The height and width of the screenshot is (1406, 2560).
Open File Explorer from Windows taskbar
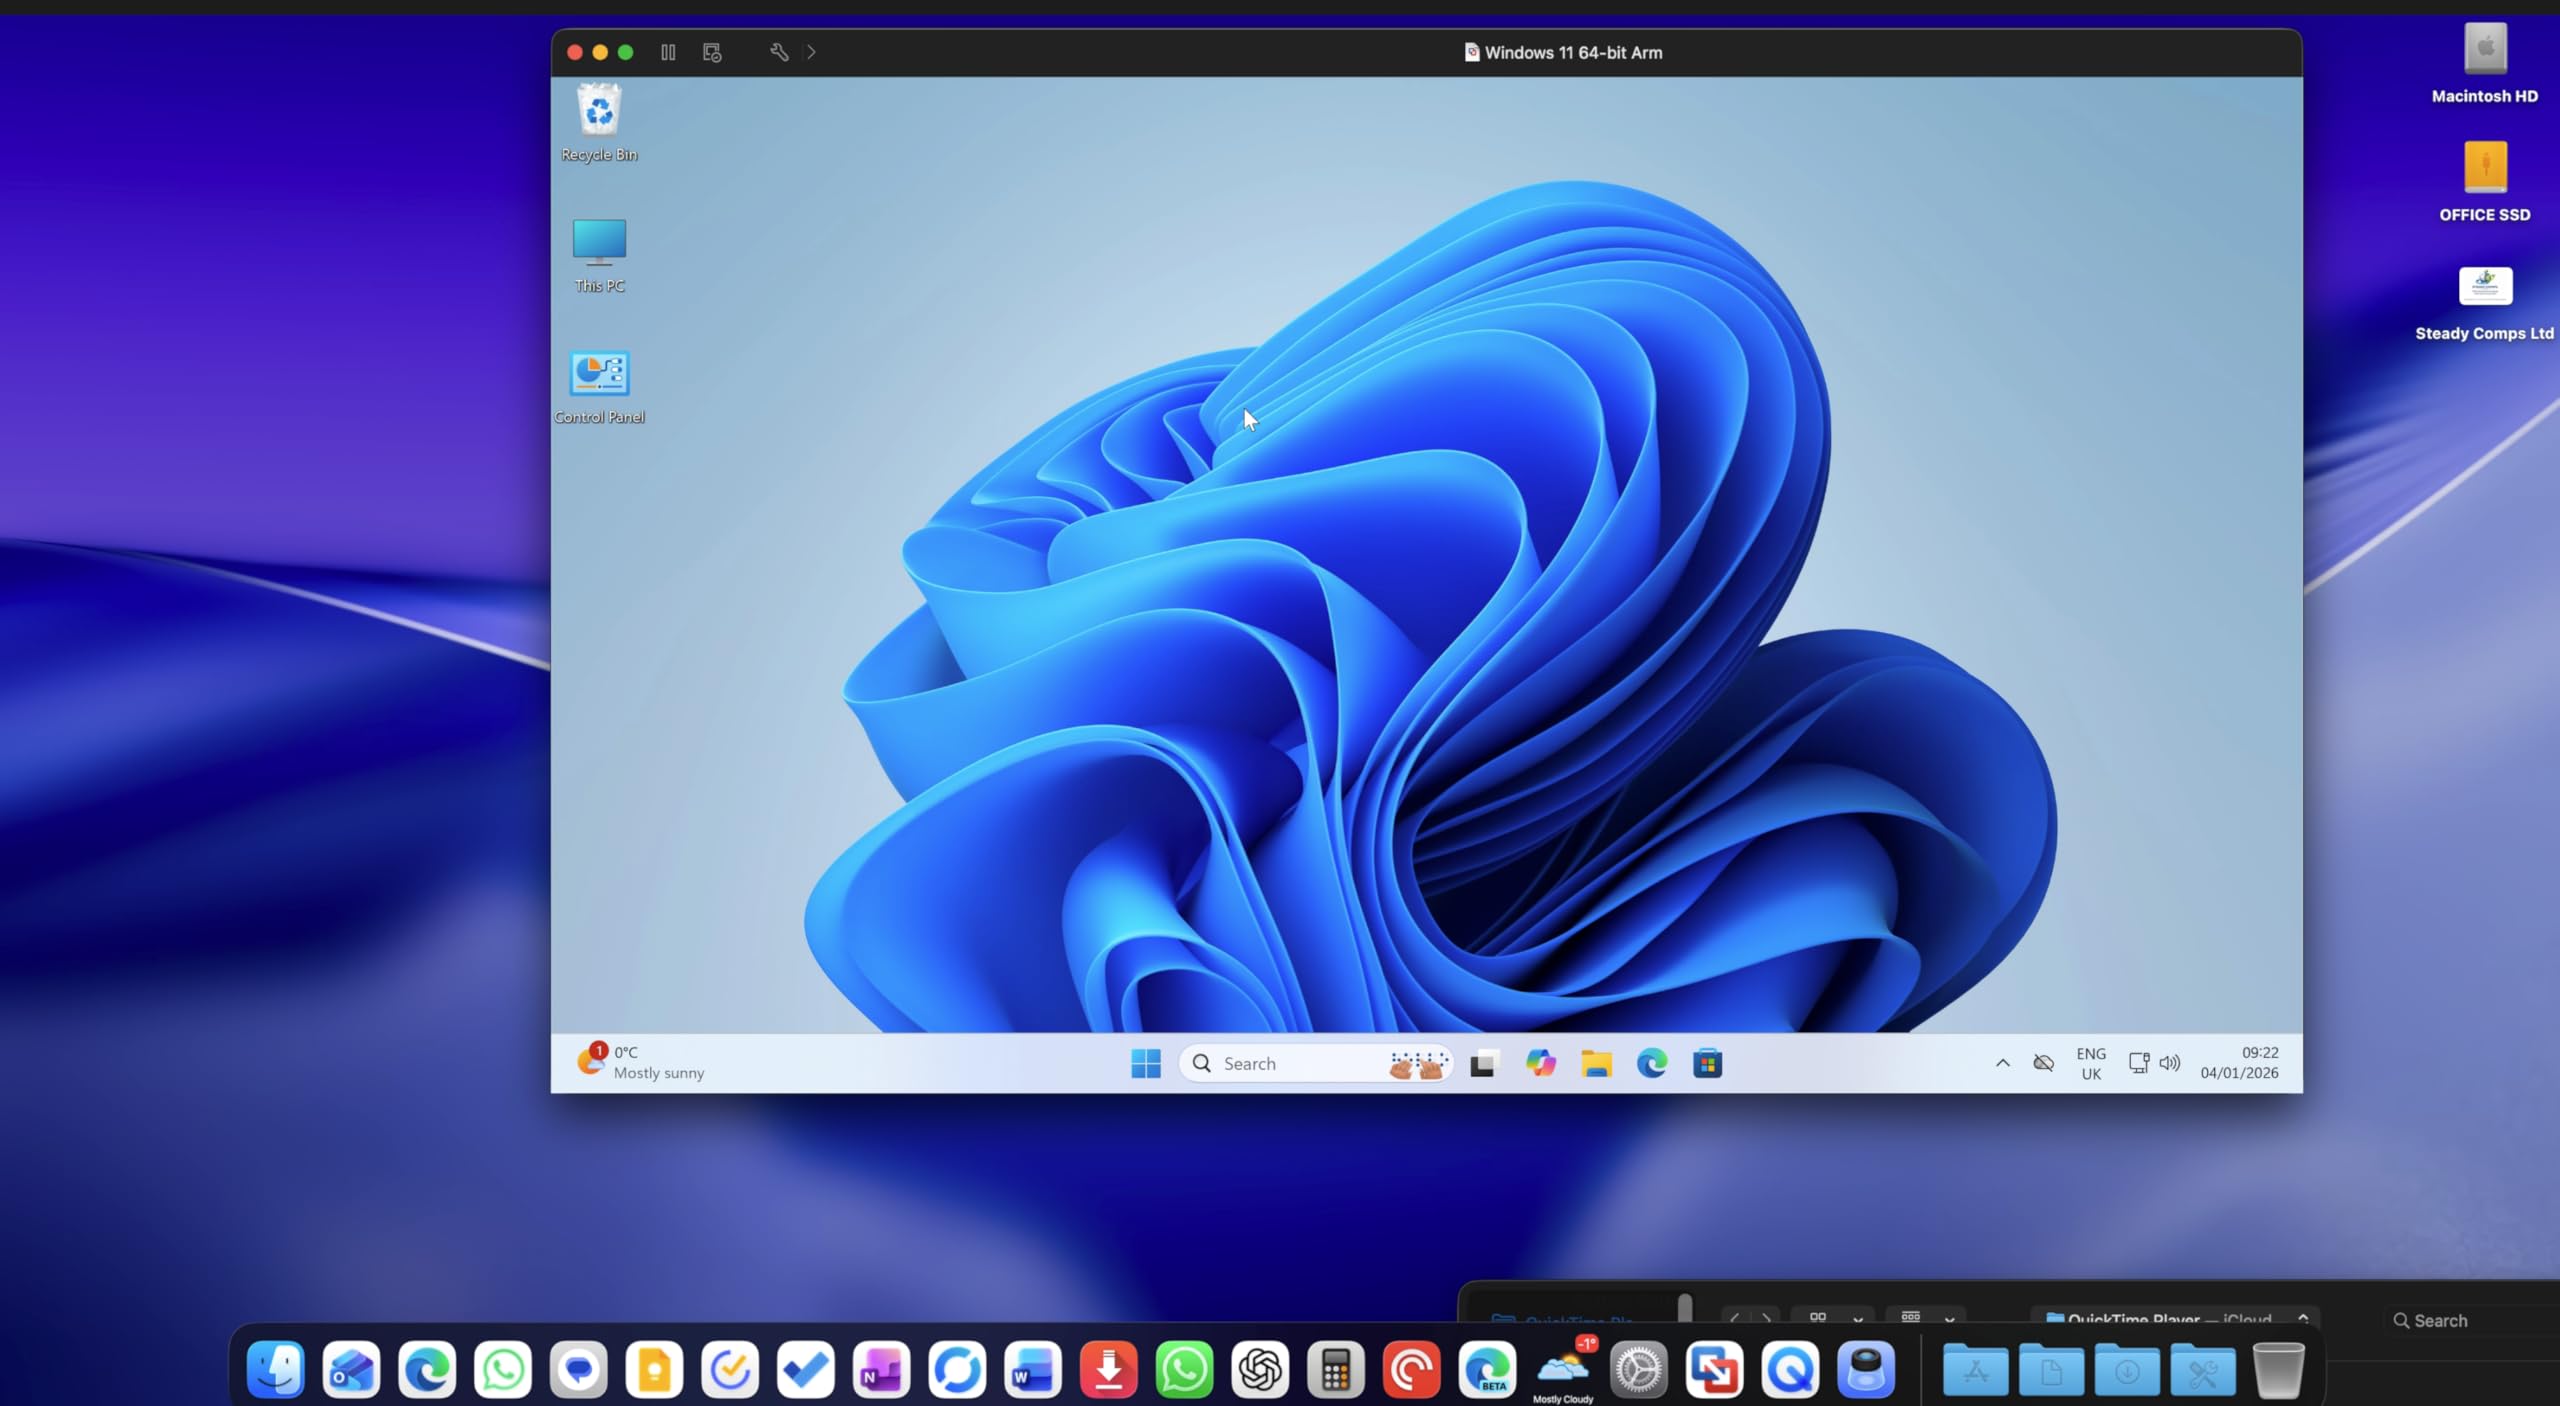click(x=1596, y=1063)
